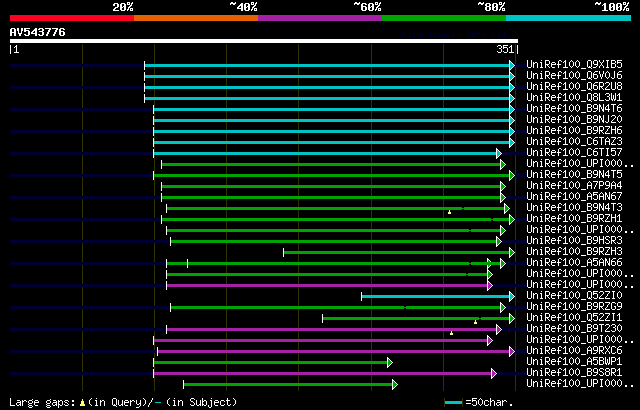Select the UniRef100_C6TI57 label

574,153
